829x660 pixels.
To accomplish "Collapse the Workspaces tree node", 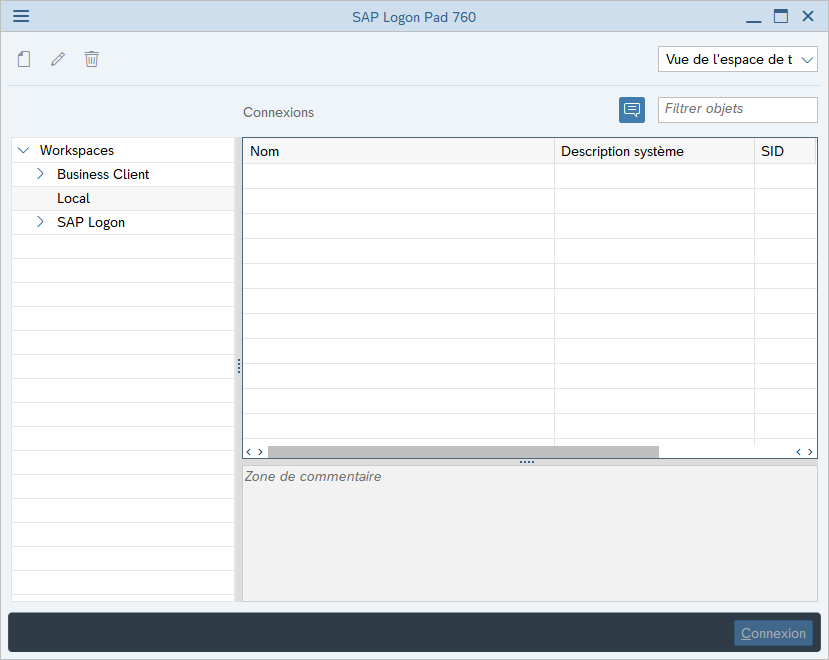I will coord(23,150).
